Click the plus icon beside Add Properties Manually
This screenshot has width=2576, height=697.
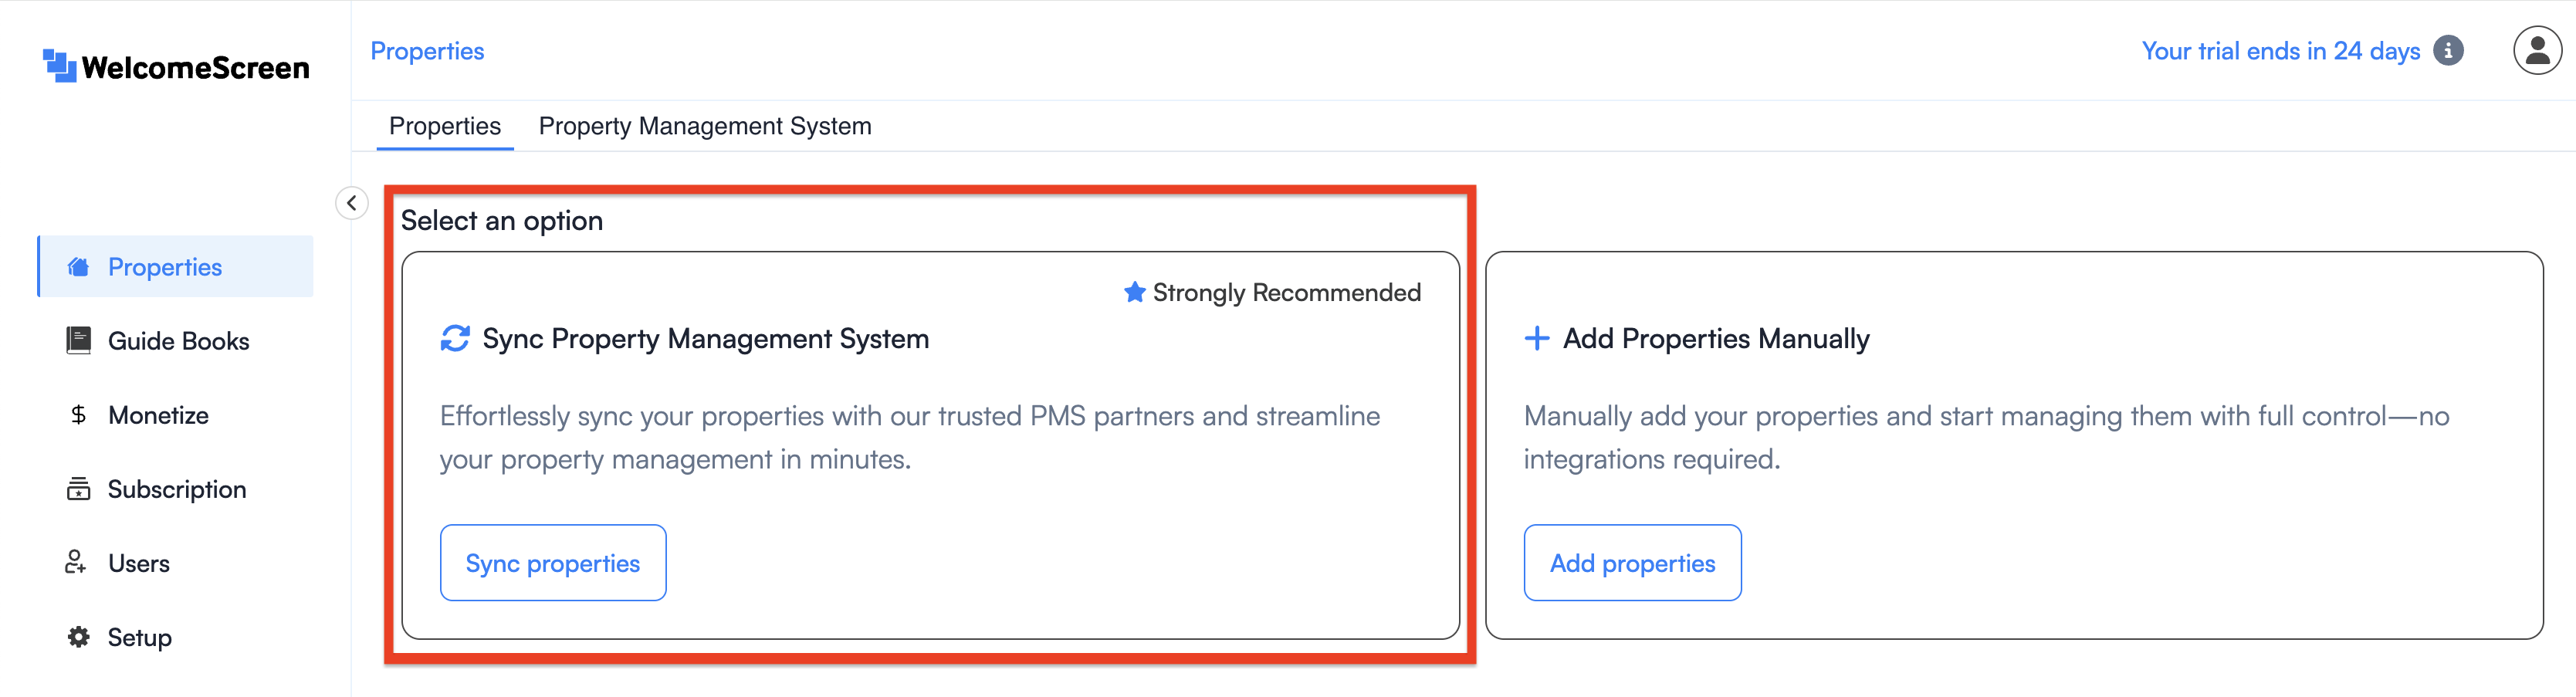tap(1536, 339)
